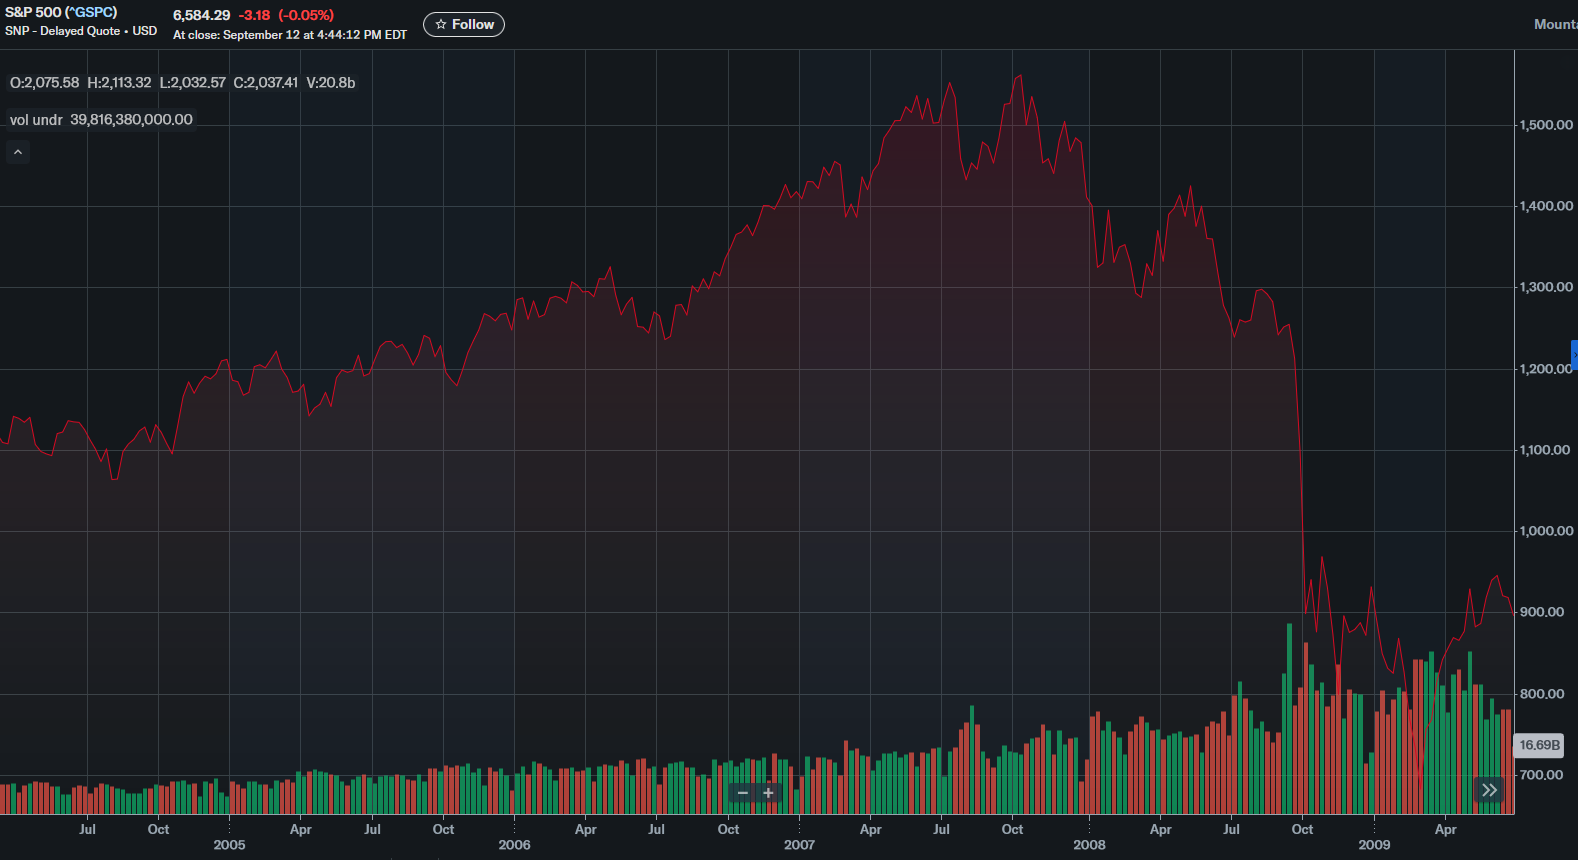
Task: Click the 2007 year label on time axis
Action: [x=799, y=845]
